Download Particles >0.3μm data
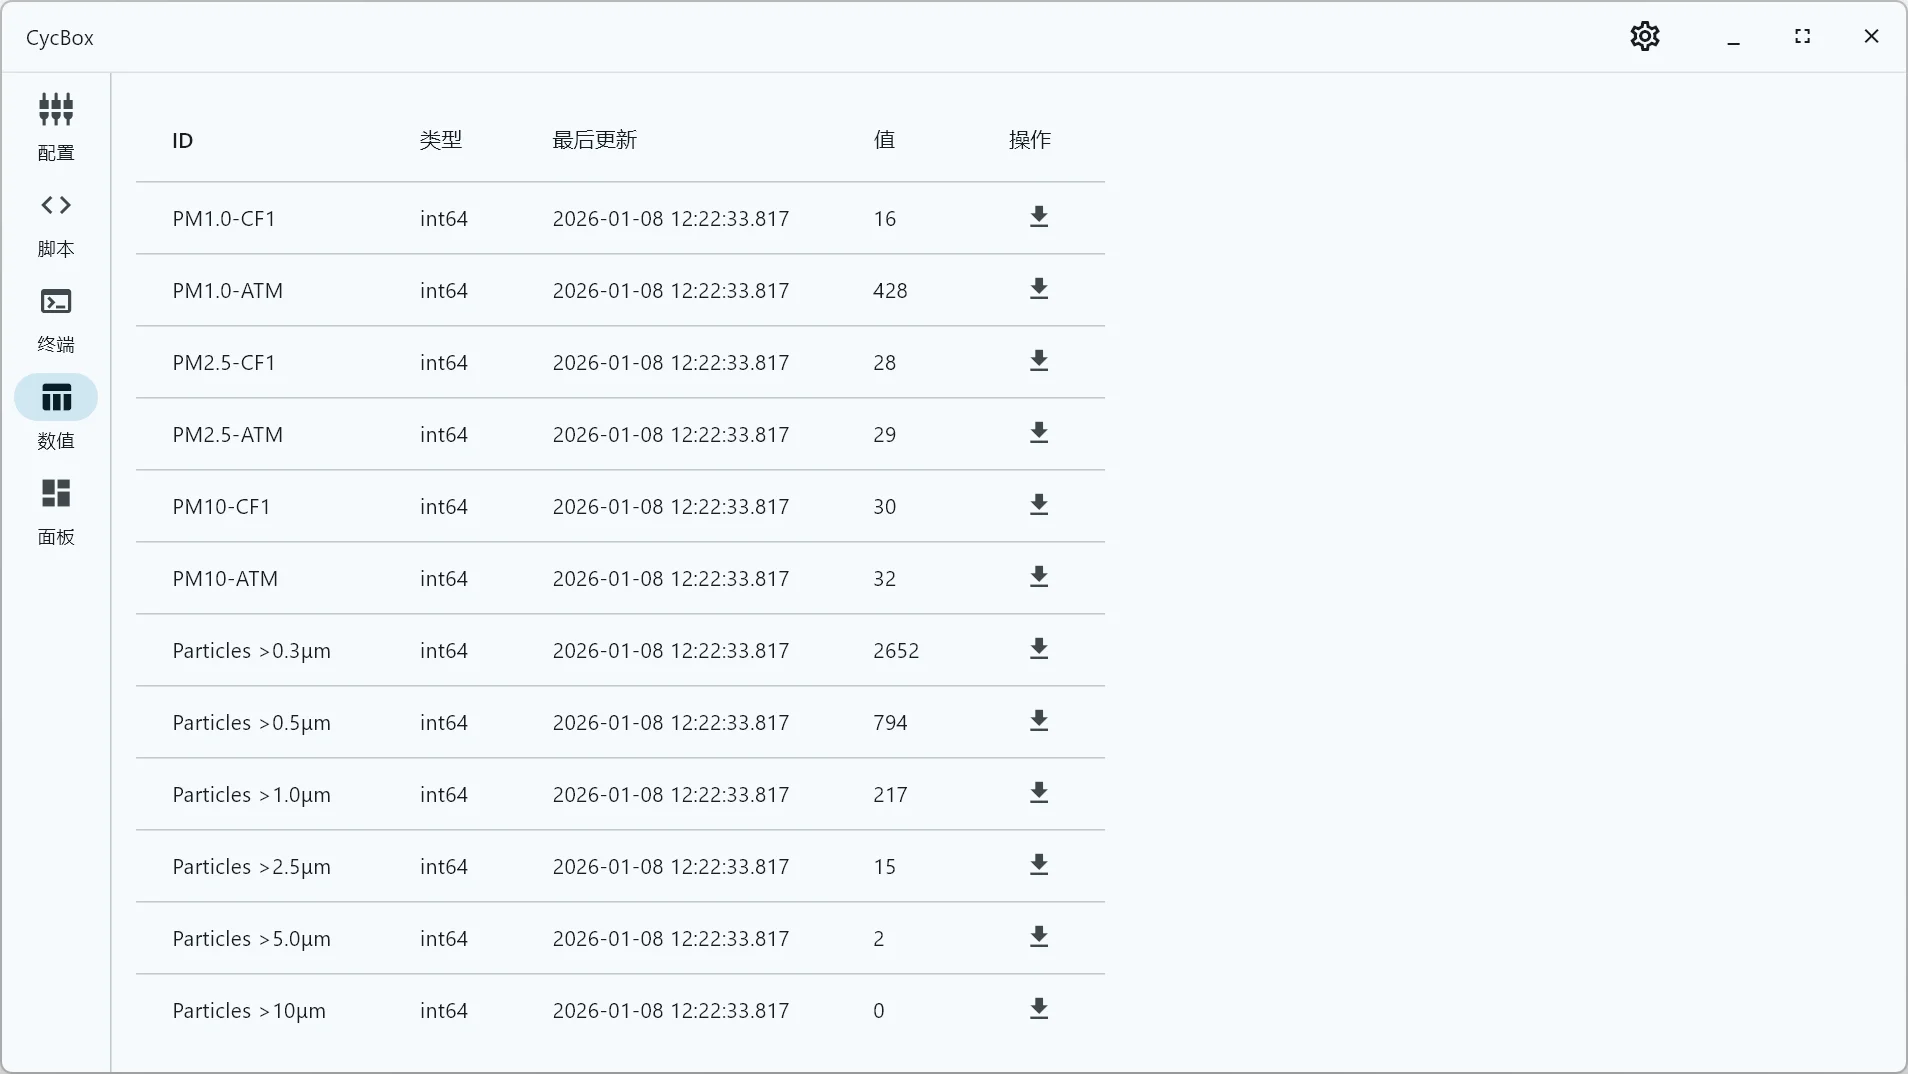 (x=1039, y=650)
